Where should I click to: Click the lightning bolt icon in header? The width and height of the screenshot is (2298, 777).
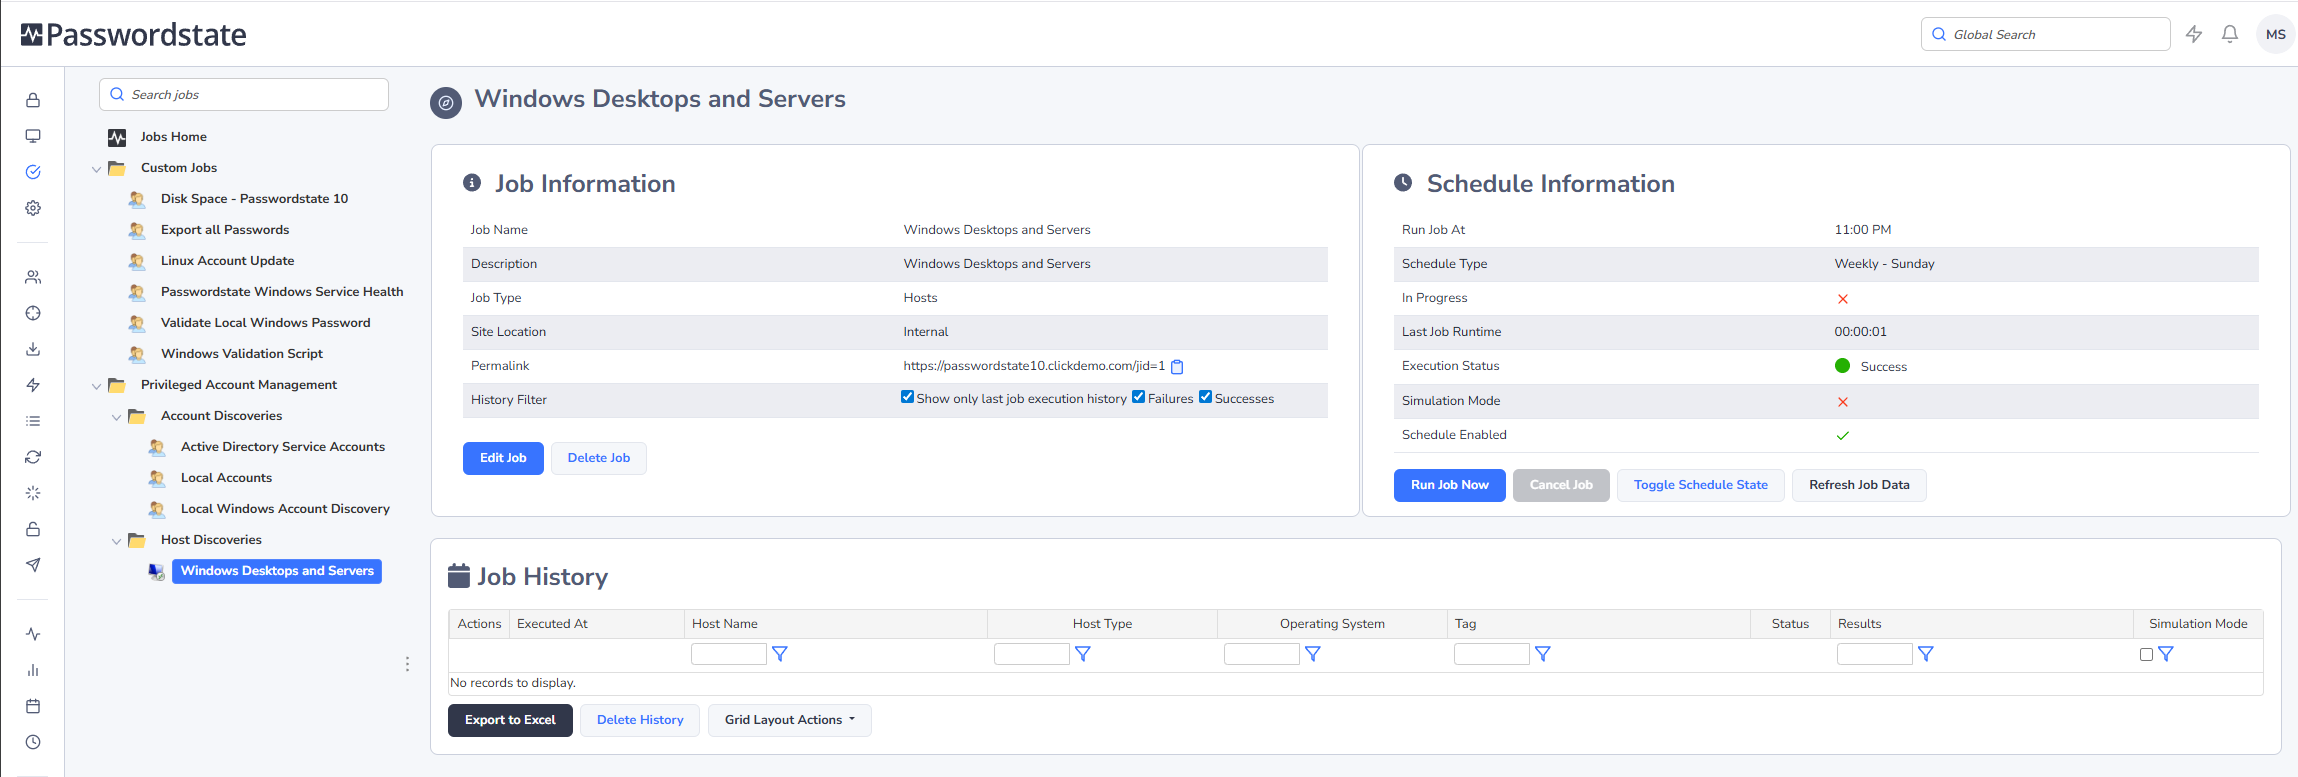(2193, 34)
